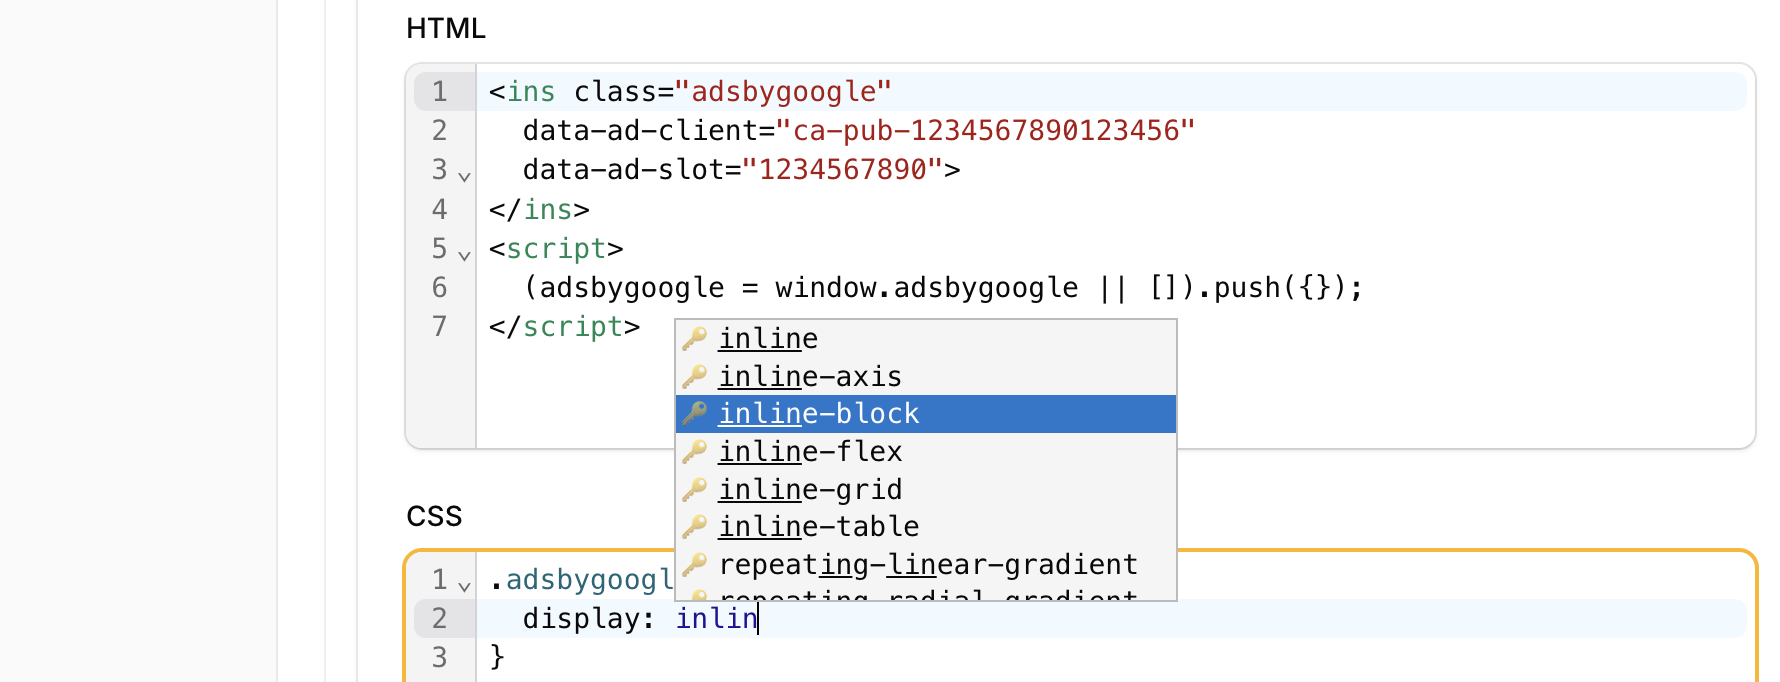Click the '.push({});' code on line 6
The width and height of the screenshot is (1780, 682).
click(x=1279, y=288)
